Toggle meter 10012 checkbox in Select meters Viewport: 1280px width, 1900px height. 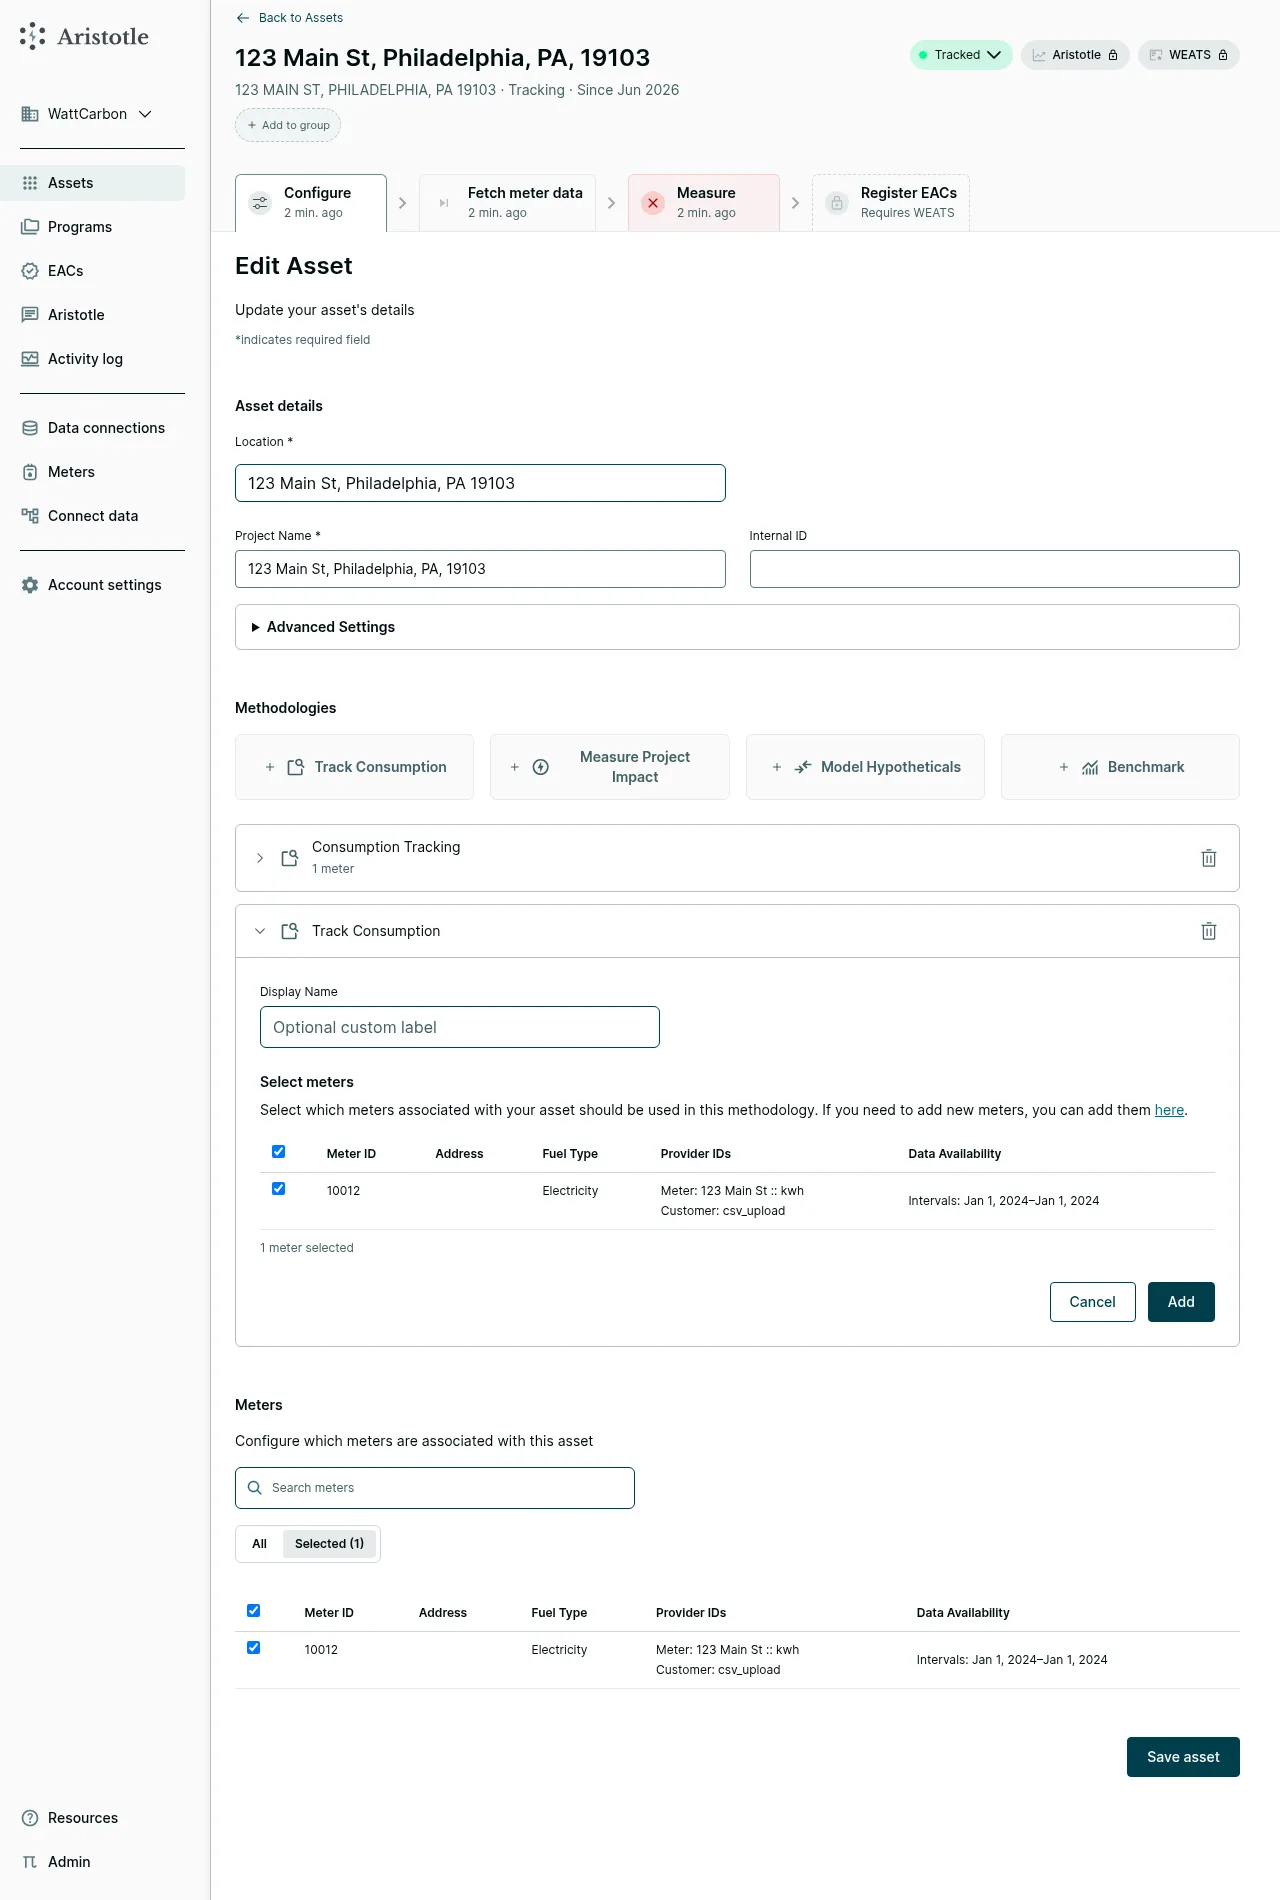279,1189
